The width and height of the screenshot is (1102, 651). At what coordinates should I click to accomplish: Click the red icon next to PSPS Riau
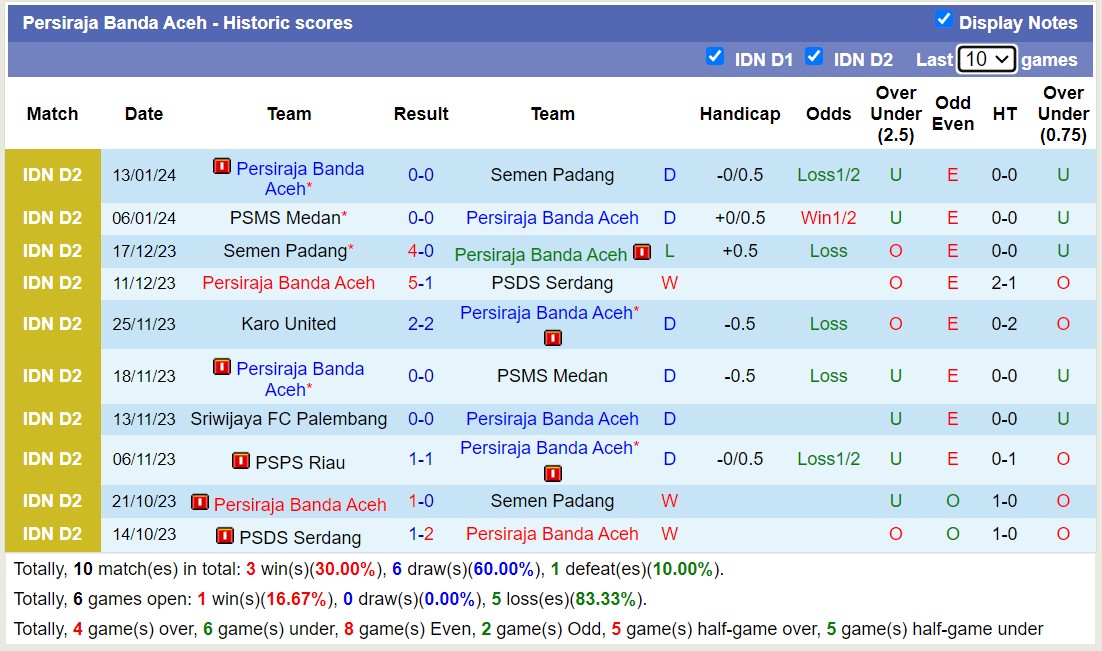coord(241,460)
